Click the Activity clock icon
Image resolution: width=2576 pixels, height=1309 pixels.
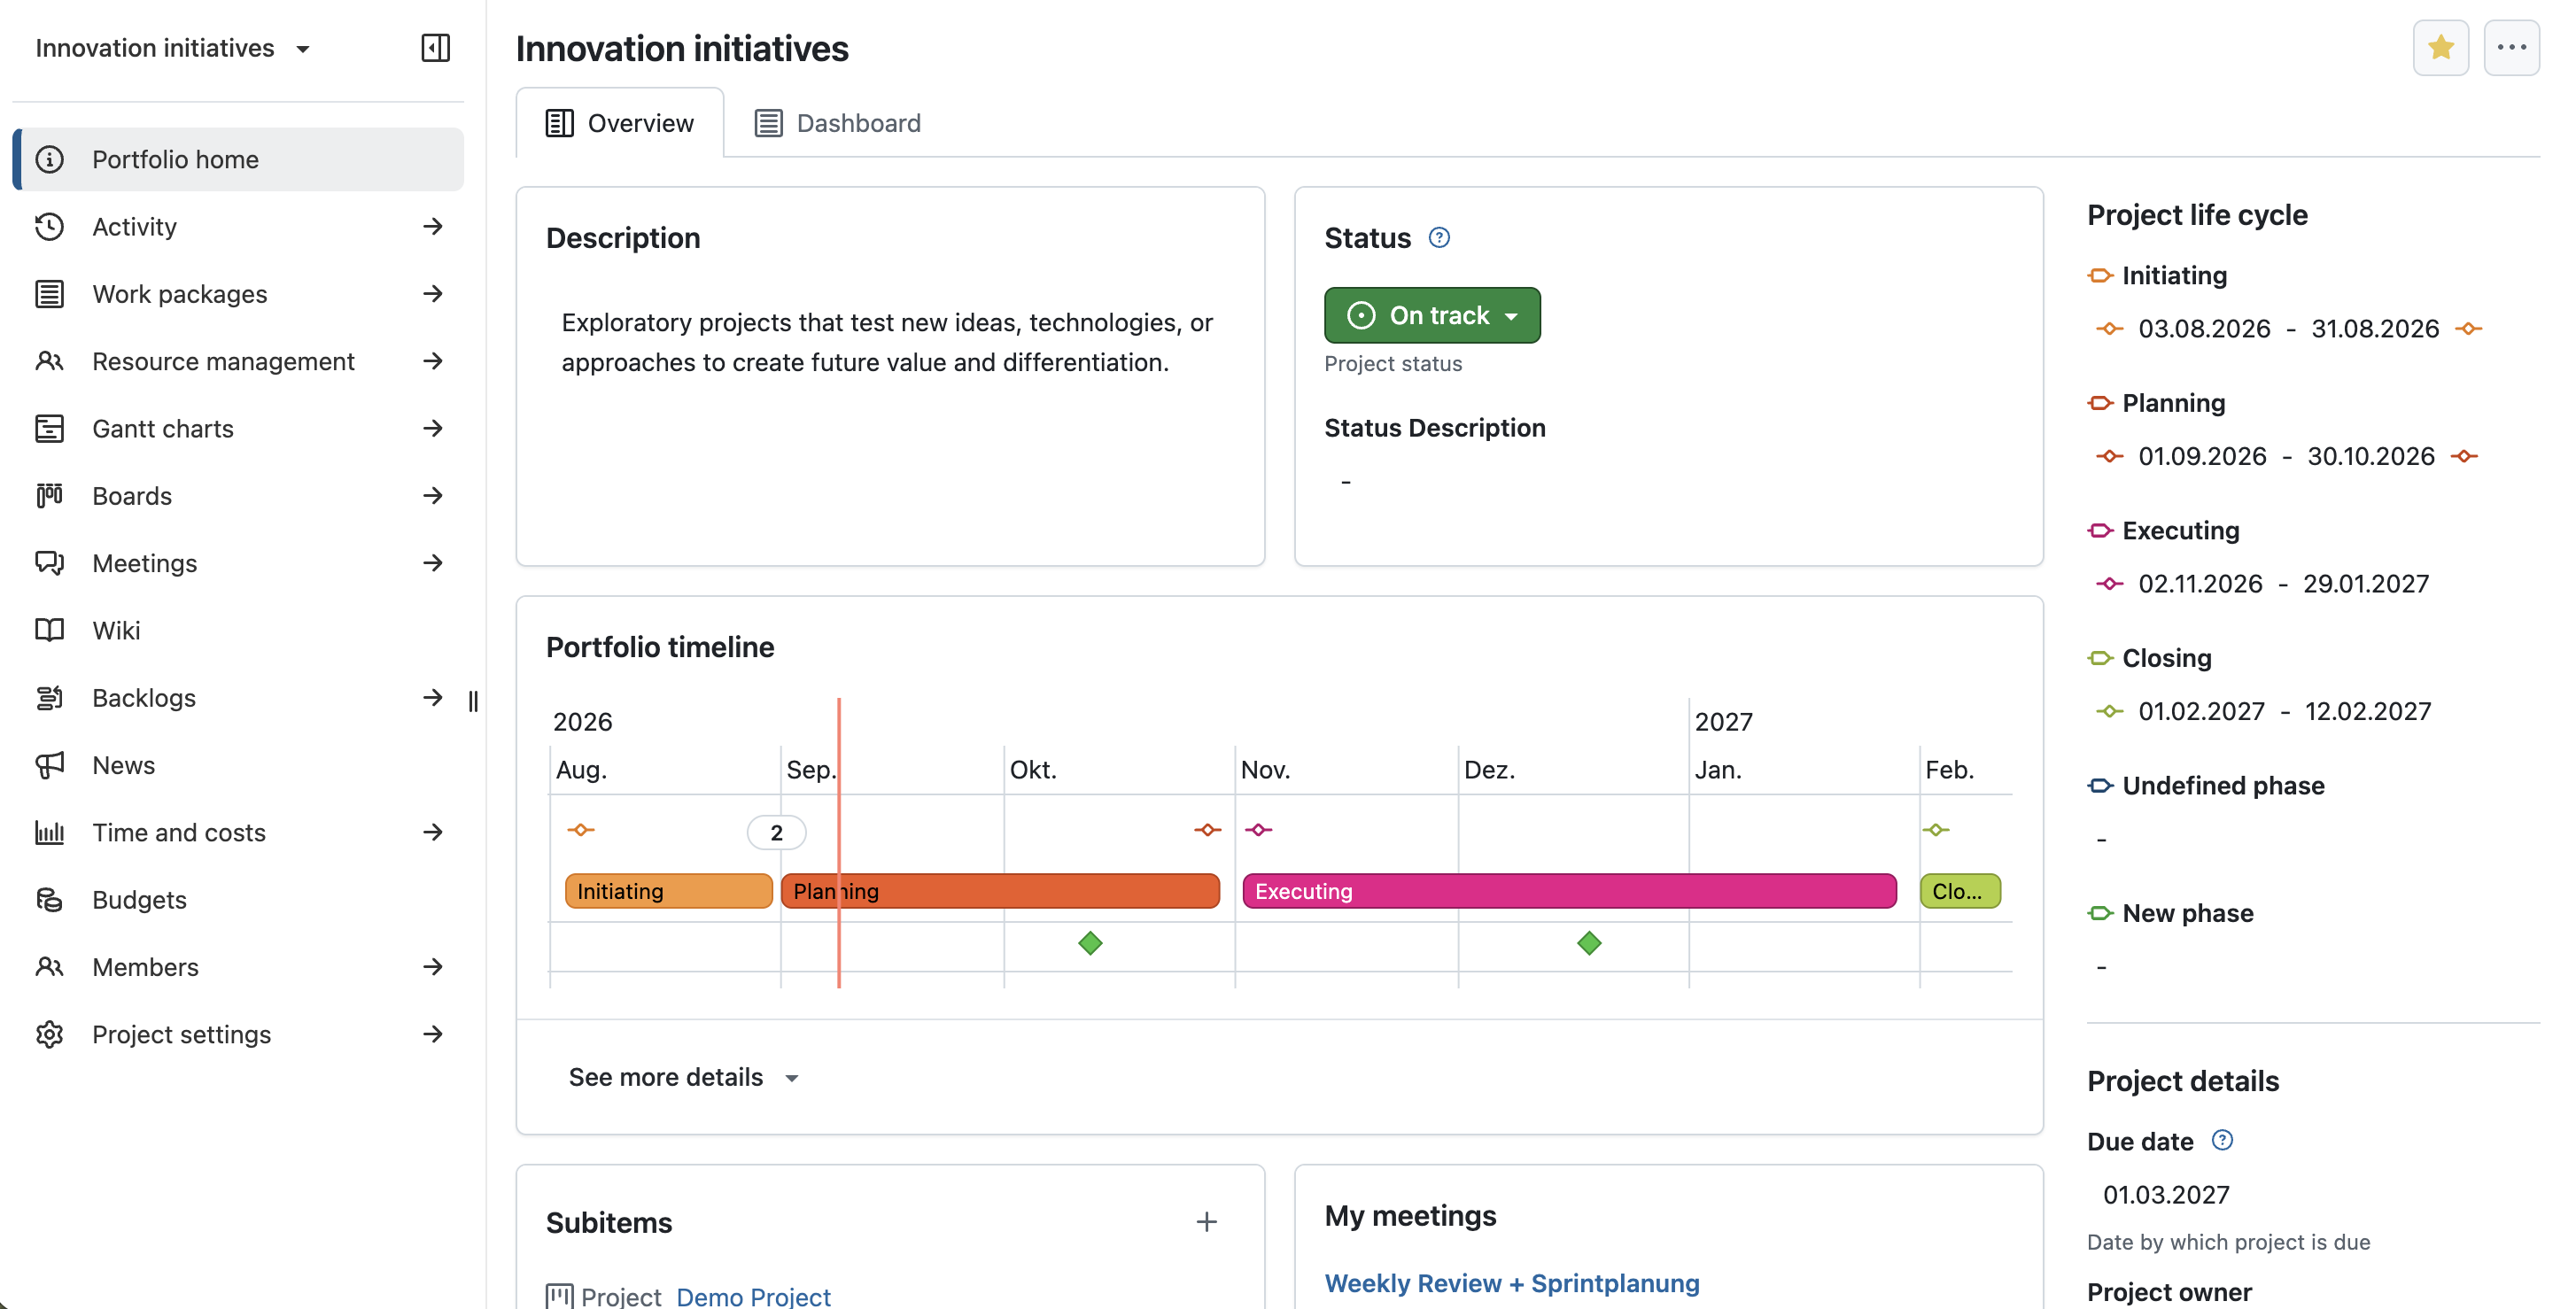(49, 227)
